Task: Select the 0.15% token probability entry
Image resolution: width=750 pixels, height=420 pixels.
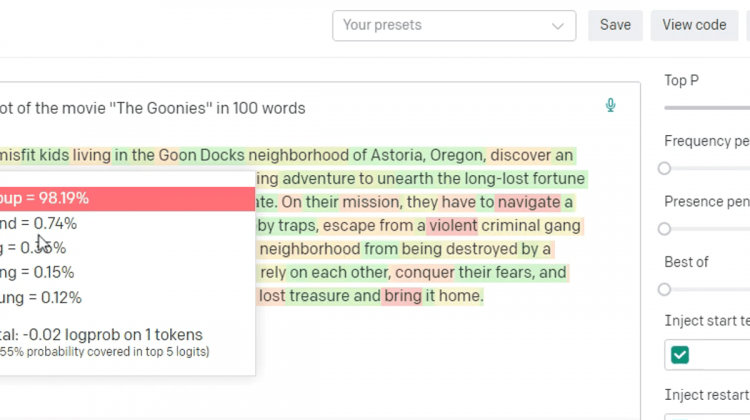Action: click(50, 272)
